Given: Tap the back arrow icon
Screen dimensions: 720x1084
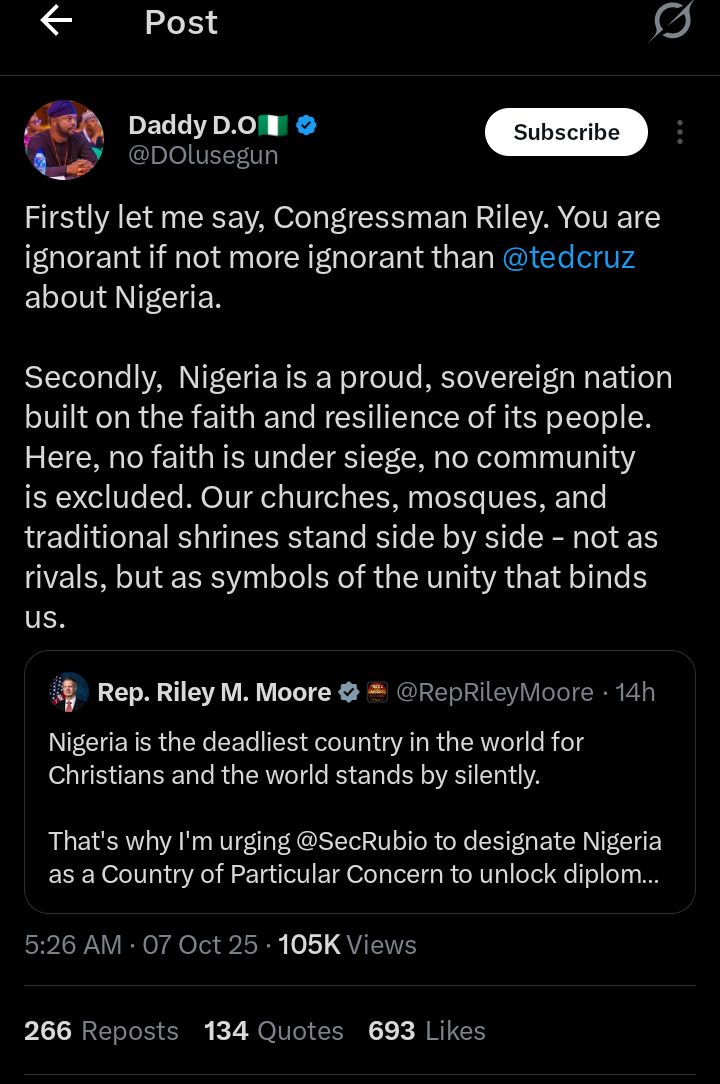Looking at the screenshot, I should point(56,22).
